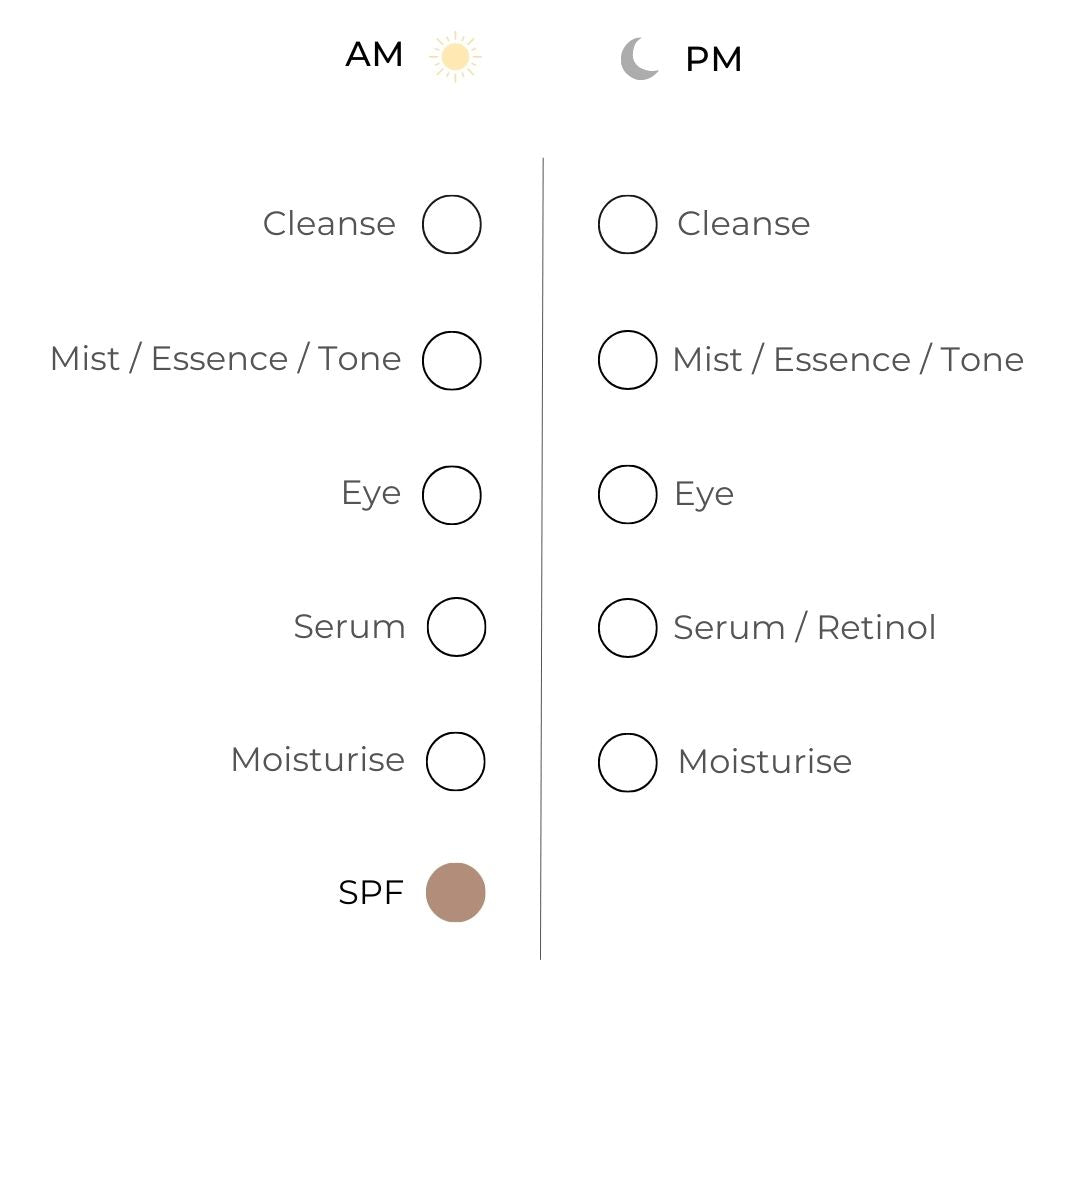The width and height of the screenshot is (1080, 1200).
Task: Toggle the AM Moisturise checkbox
Action: [x=456, y=761]
